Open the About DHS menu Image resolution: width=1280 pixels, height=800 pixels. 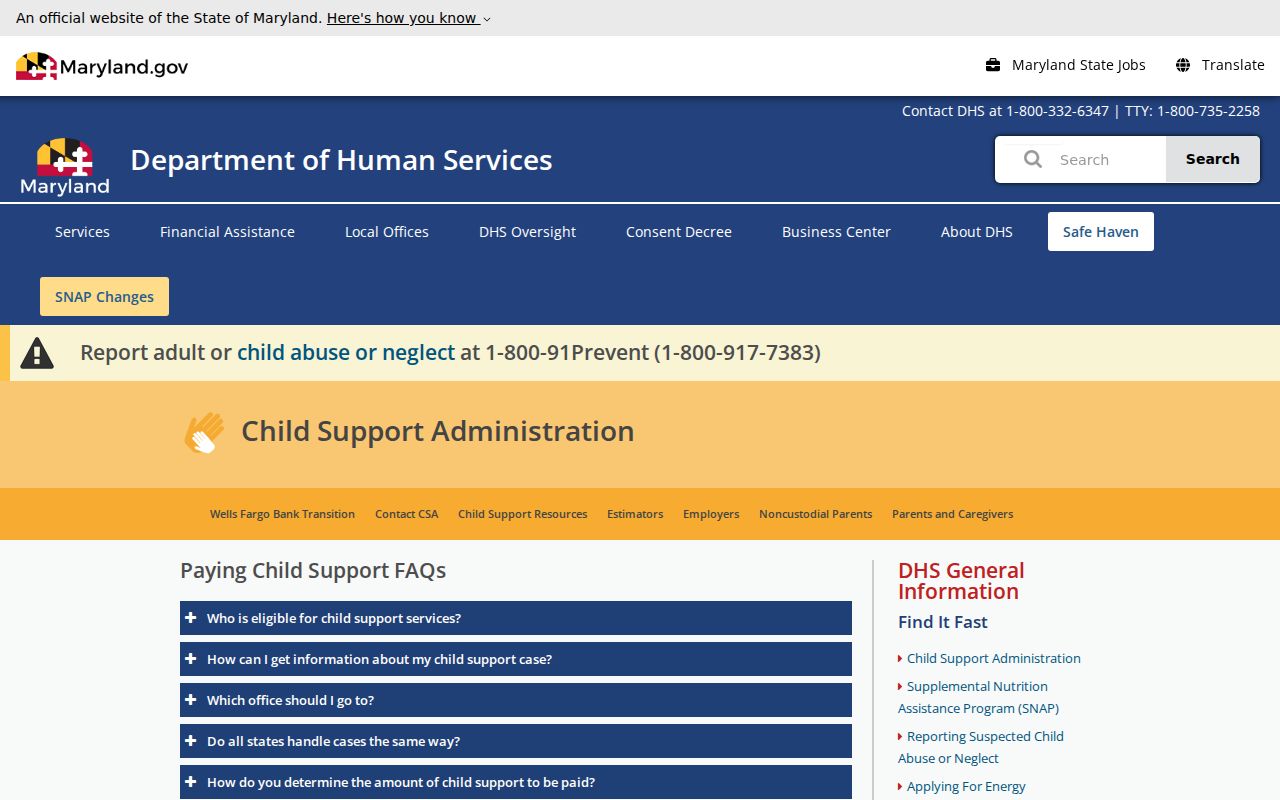click(x=977, y=232)
